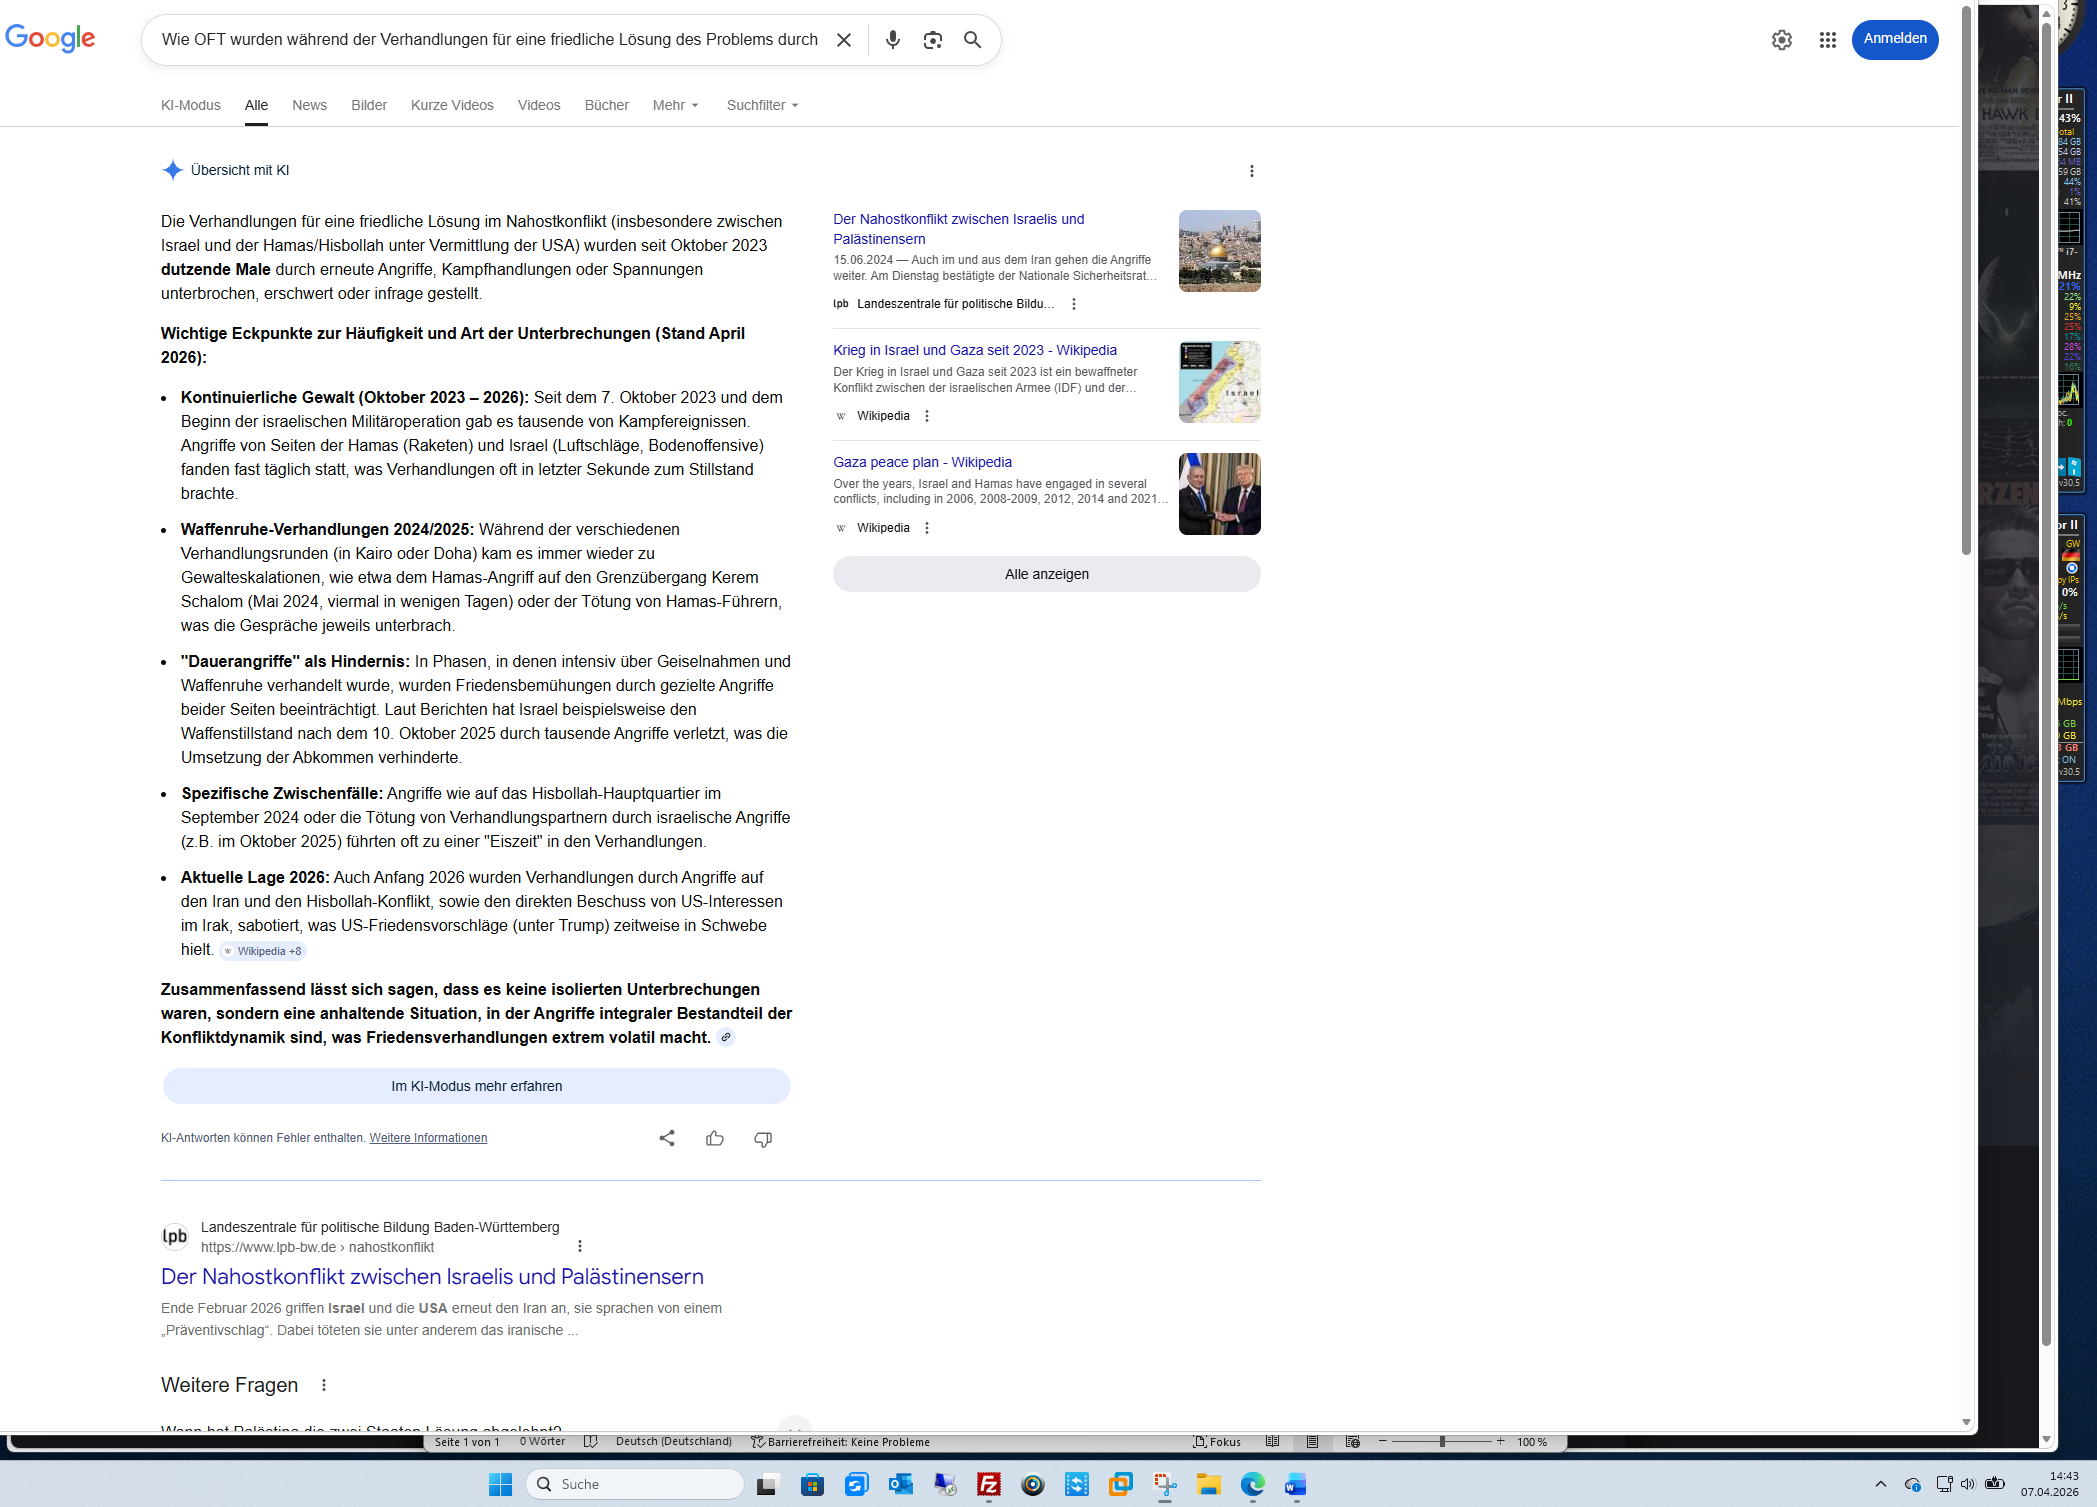Open Gaza peace plan Wikipedia link
Screen dimensions: 2097x1507
[922, 462]
